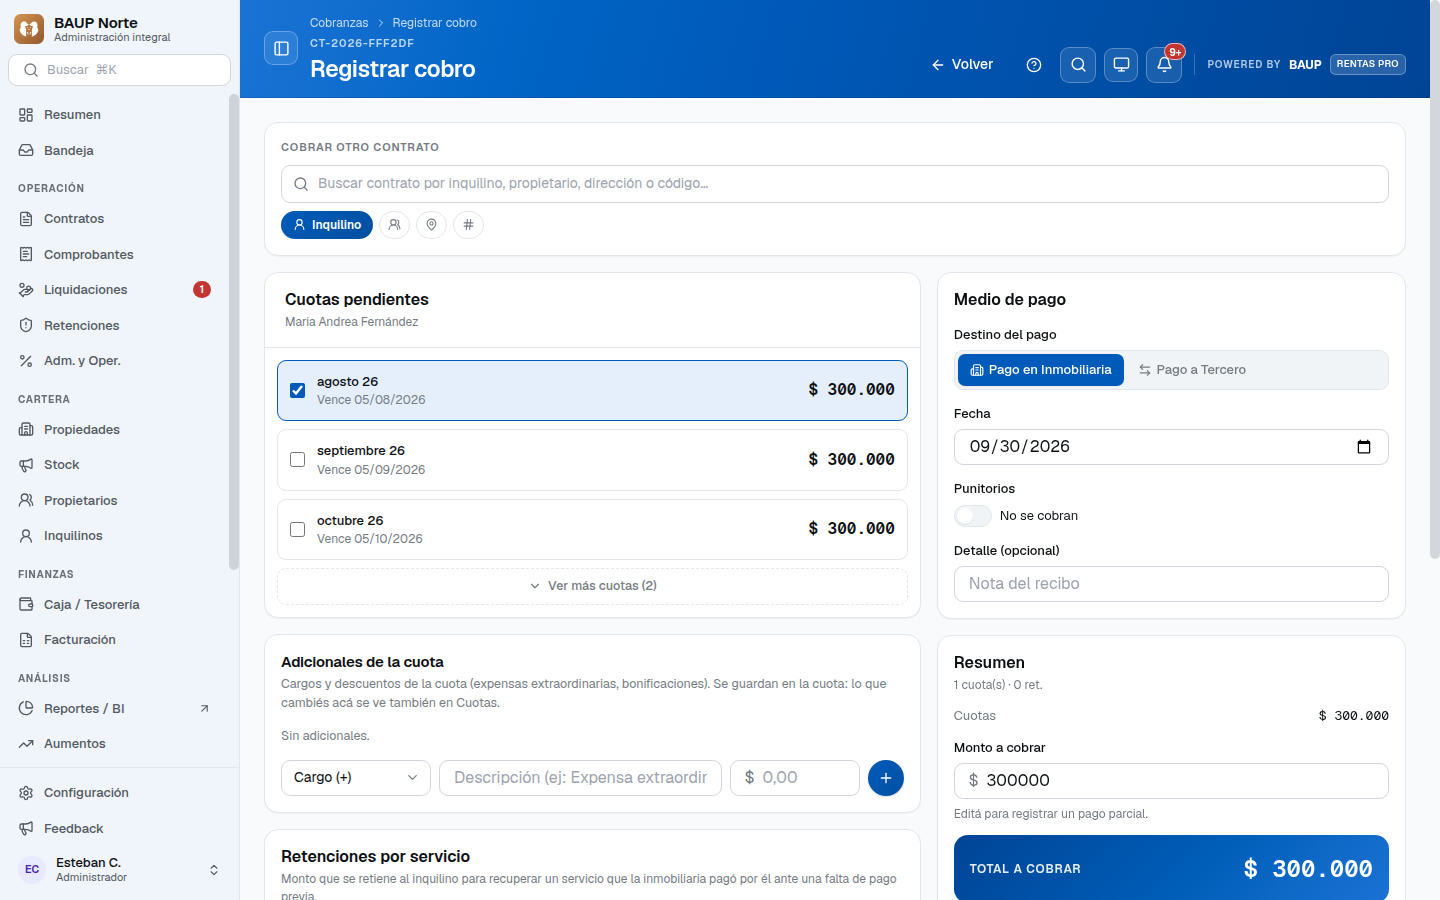The width and height of the screenshot is (1440, 900).
Task: Click the Liquidaciones red badge
Action: pyautogui.click(x=202, y=290)
